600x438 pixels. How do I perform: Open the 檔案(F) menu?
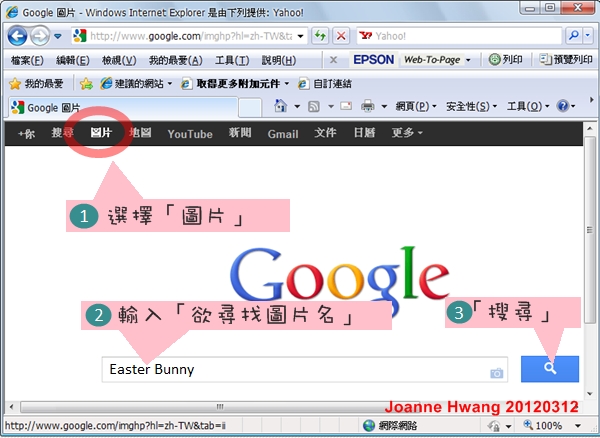27,60
